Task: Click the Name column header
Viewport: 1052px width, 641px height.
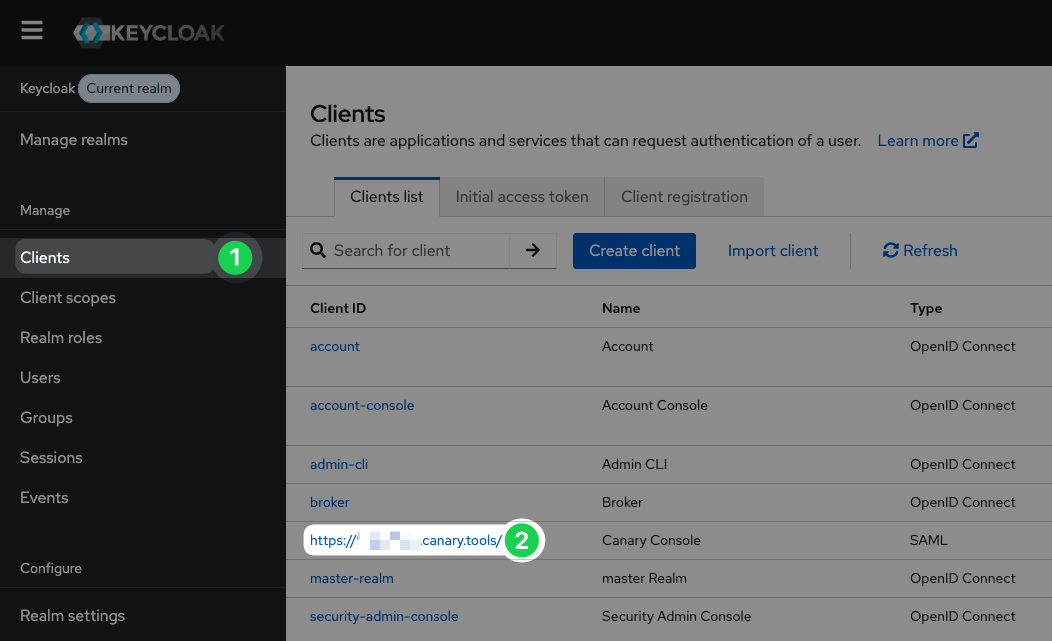Action: click(x=621, y=308)
